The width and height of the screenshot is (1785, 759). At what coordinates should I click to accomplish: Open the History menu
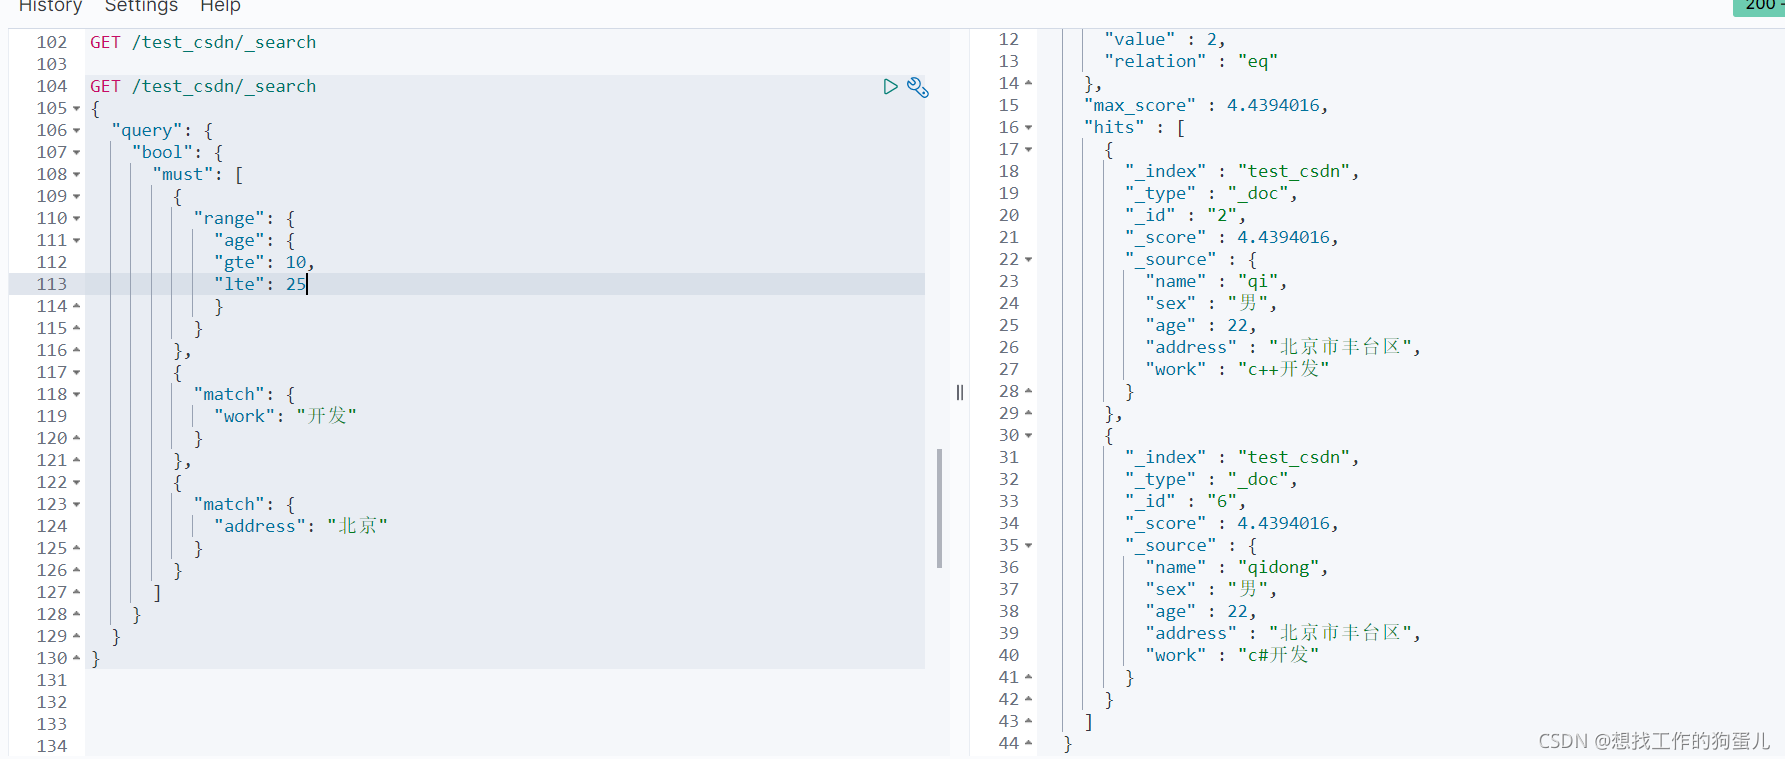[50, 6]
